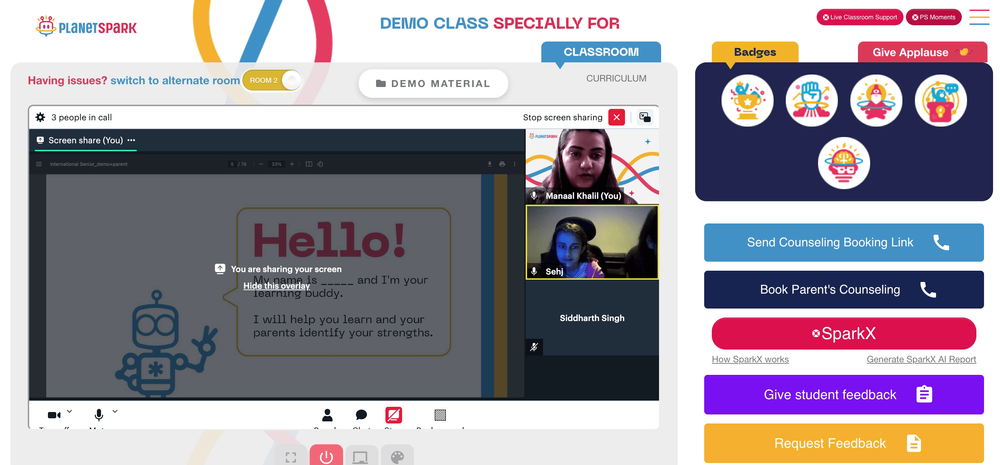Launch the SparkX button

point(844,334)
